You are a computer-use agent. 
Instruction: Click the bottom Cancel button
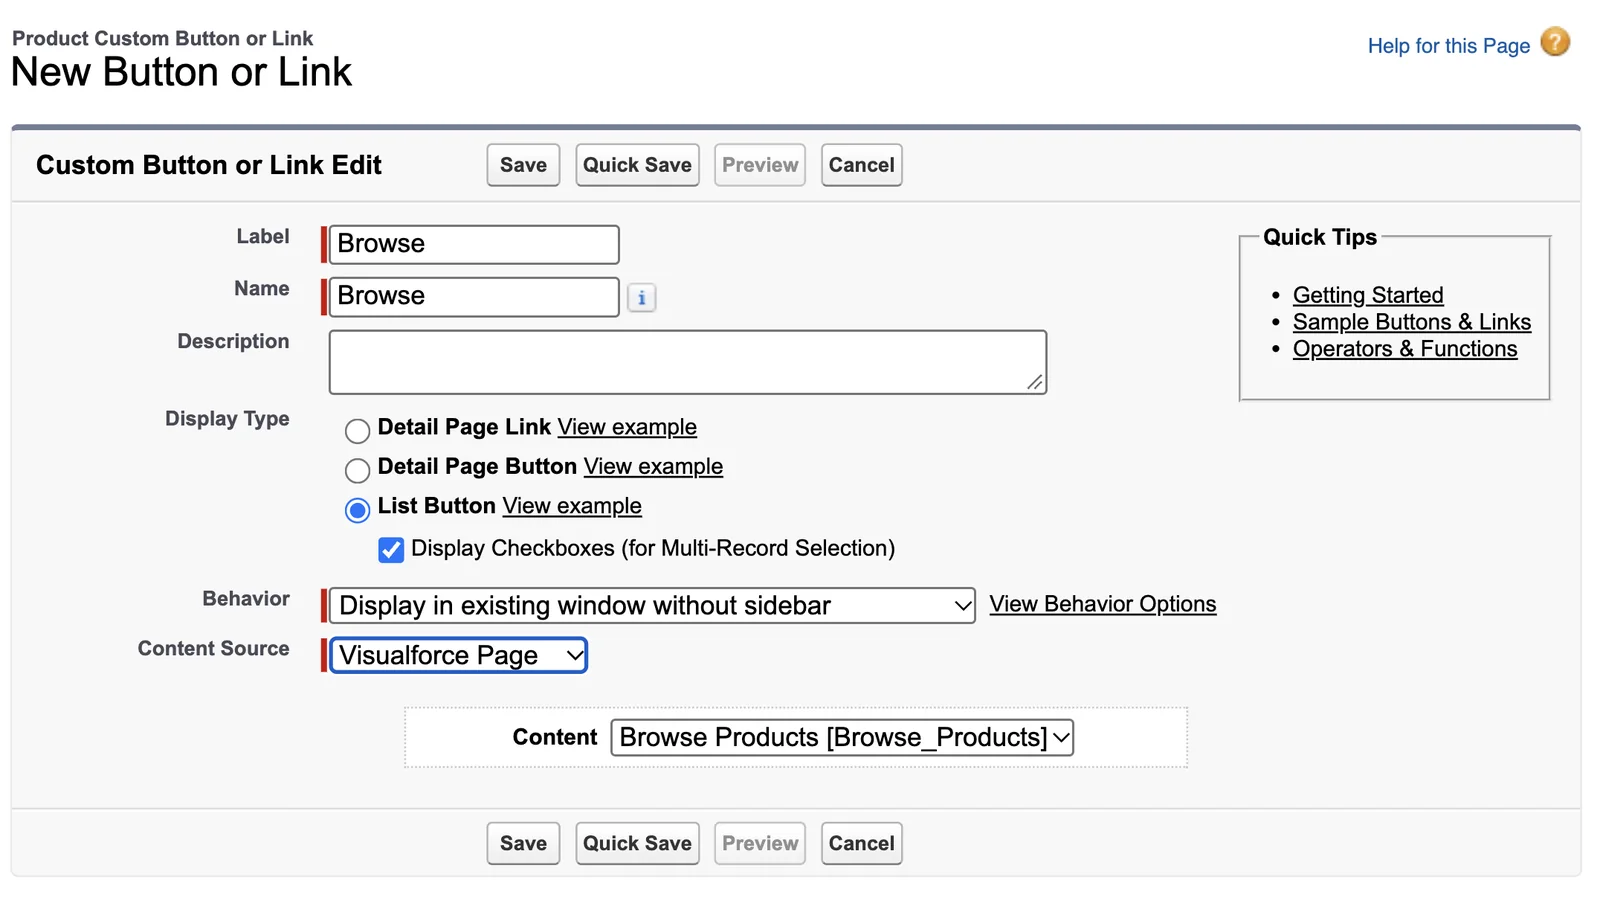click(x=861, y=843)
